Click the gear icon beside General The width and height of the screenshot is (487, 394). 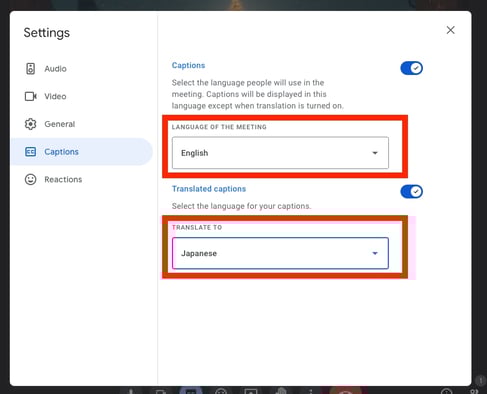coord(30,124)
